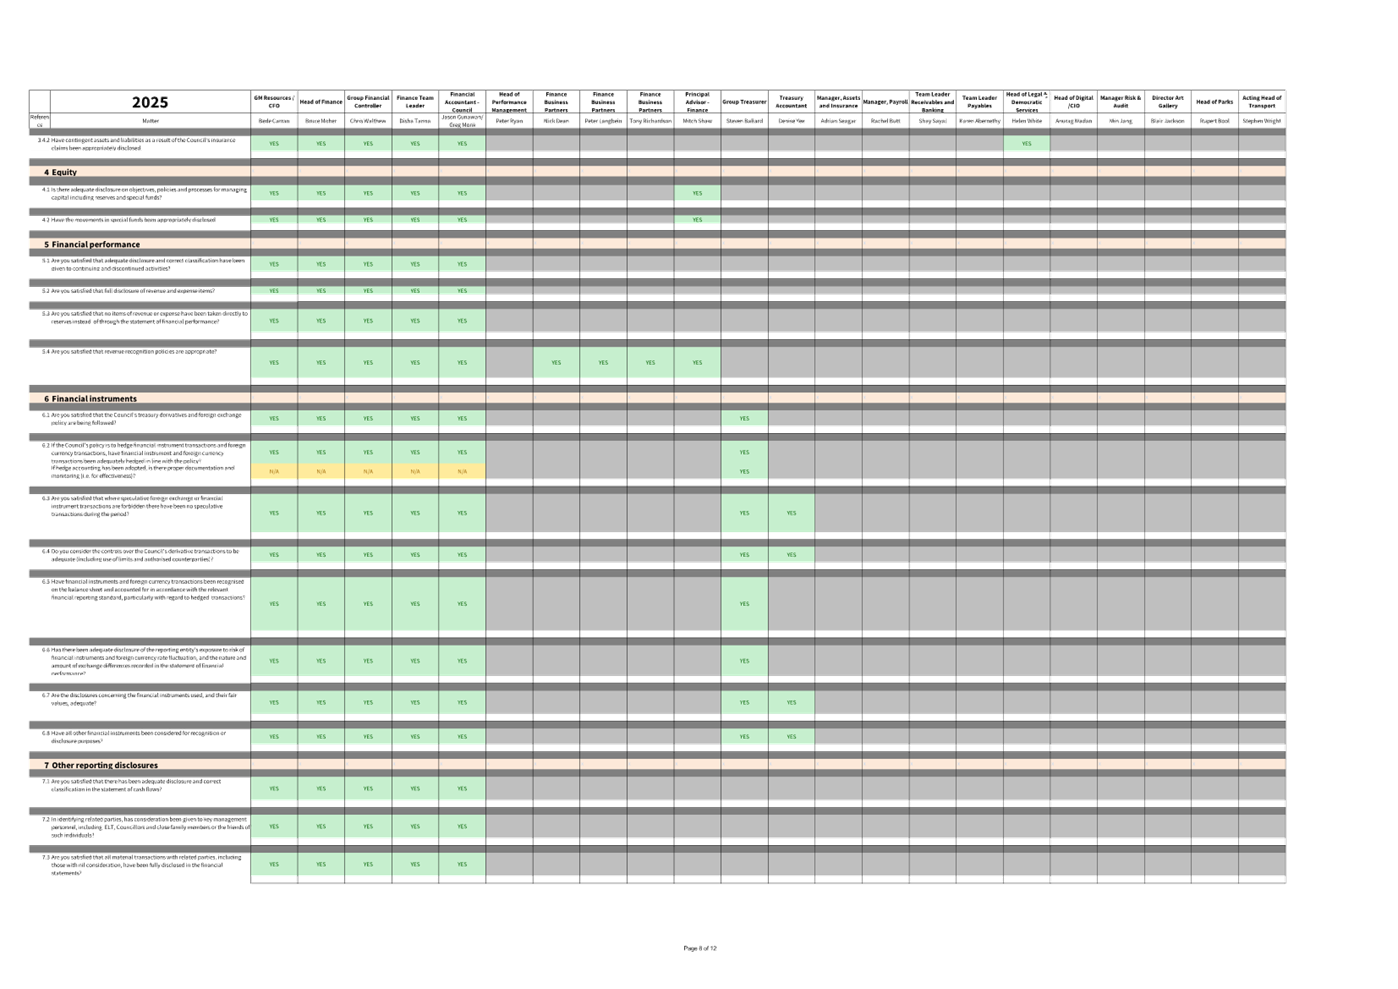The height and width of the screenshot is (989, 1398).
Task: Click the leftmost YES in the top row
Action: point(274,144)
